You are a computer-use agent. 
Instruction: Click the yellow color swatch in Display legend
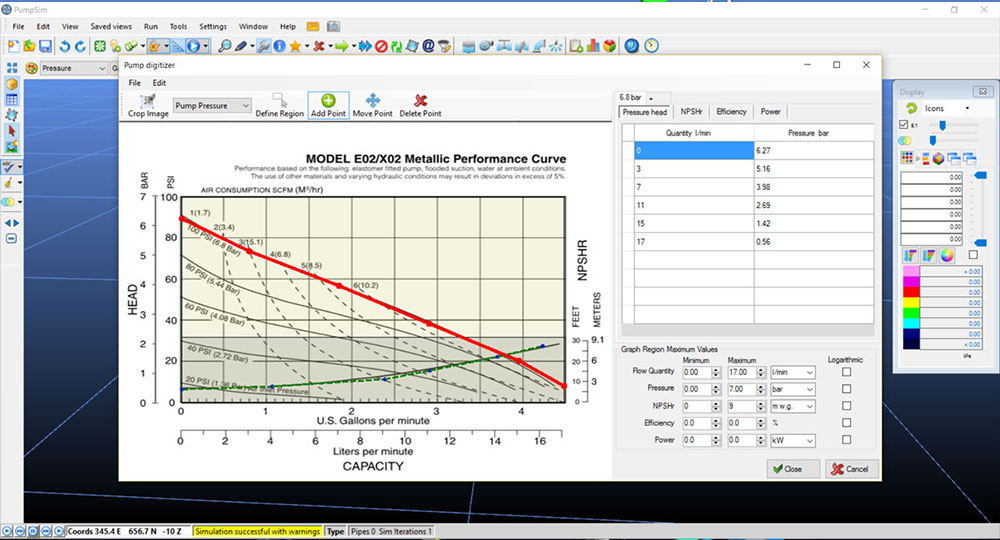(x=911, y=302)
